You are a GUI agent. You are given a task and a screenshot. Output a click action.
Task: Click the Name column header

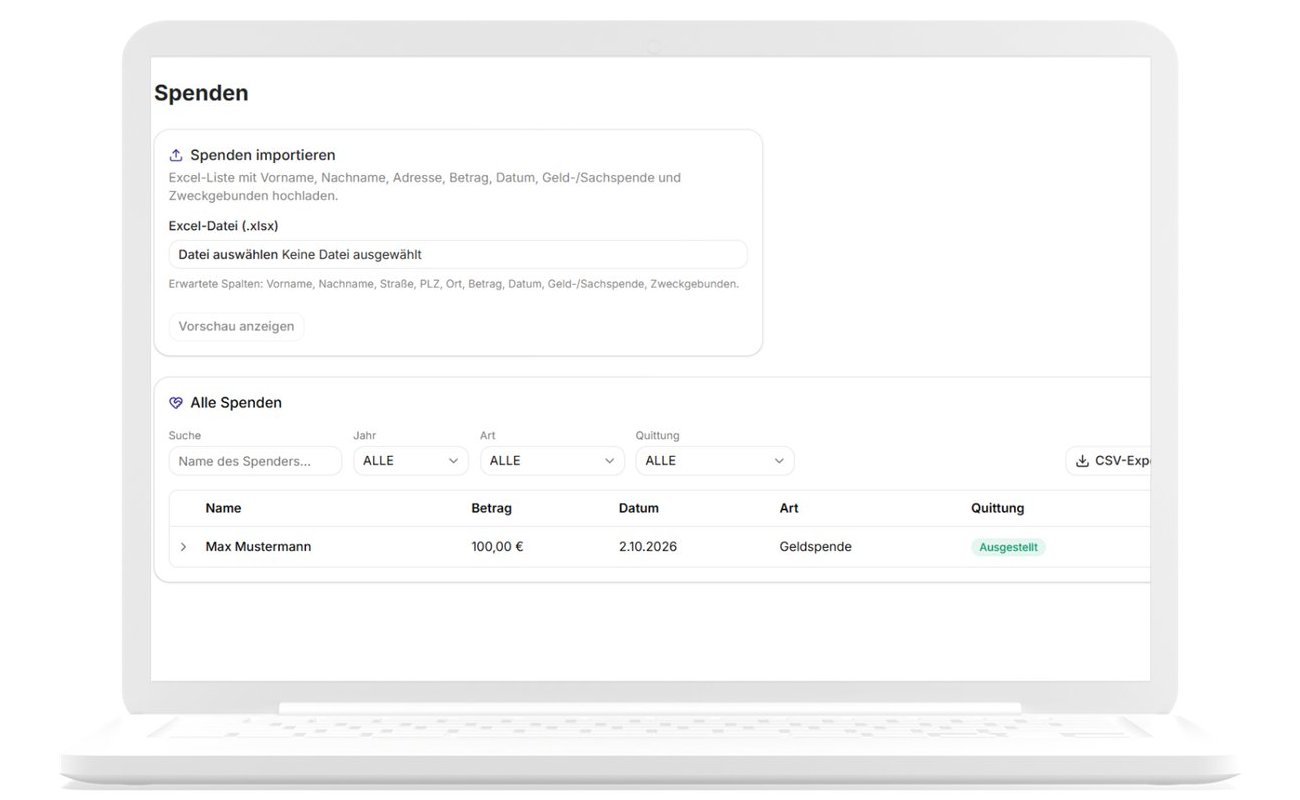[x=223, y=508]
